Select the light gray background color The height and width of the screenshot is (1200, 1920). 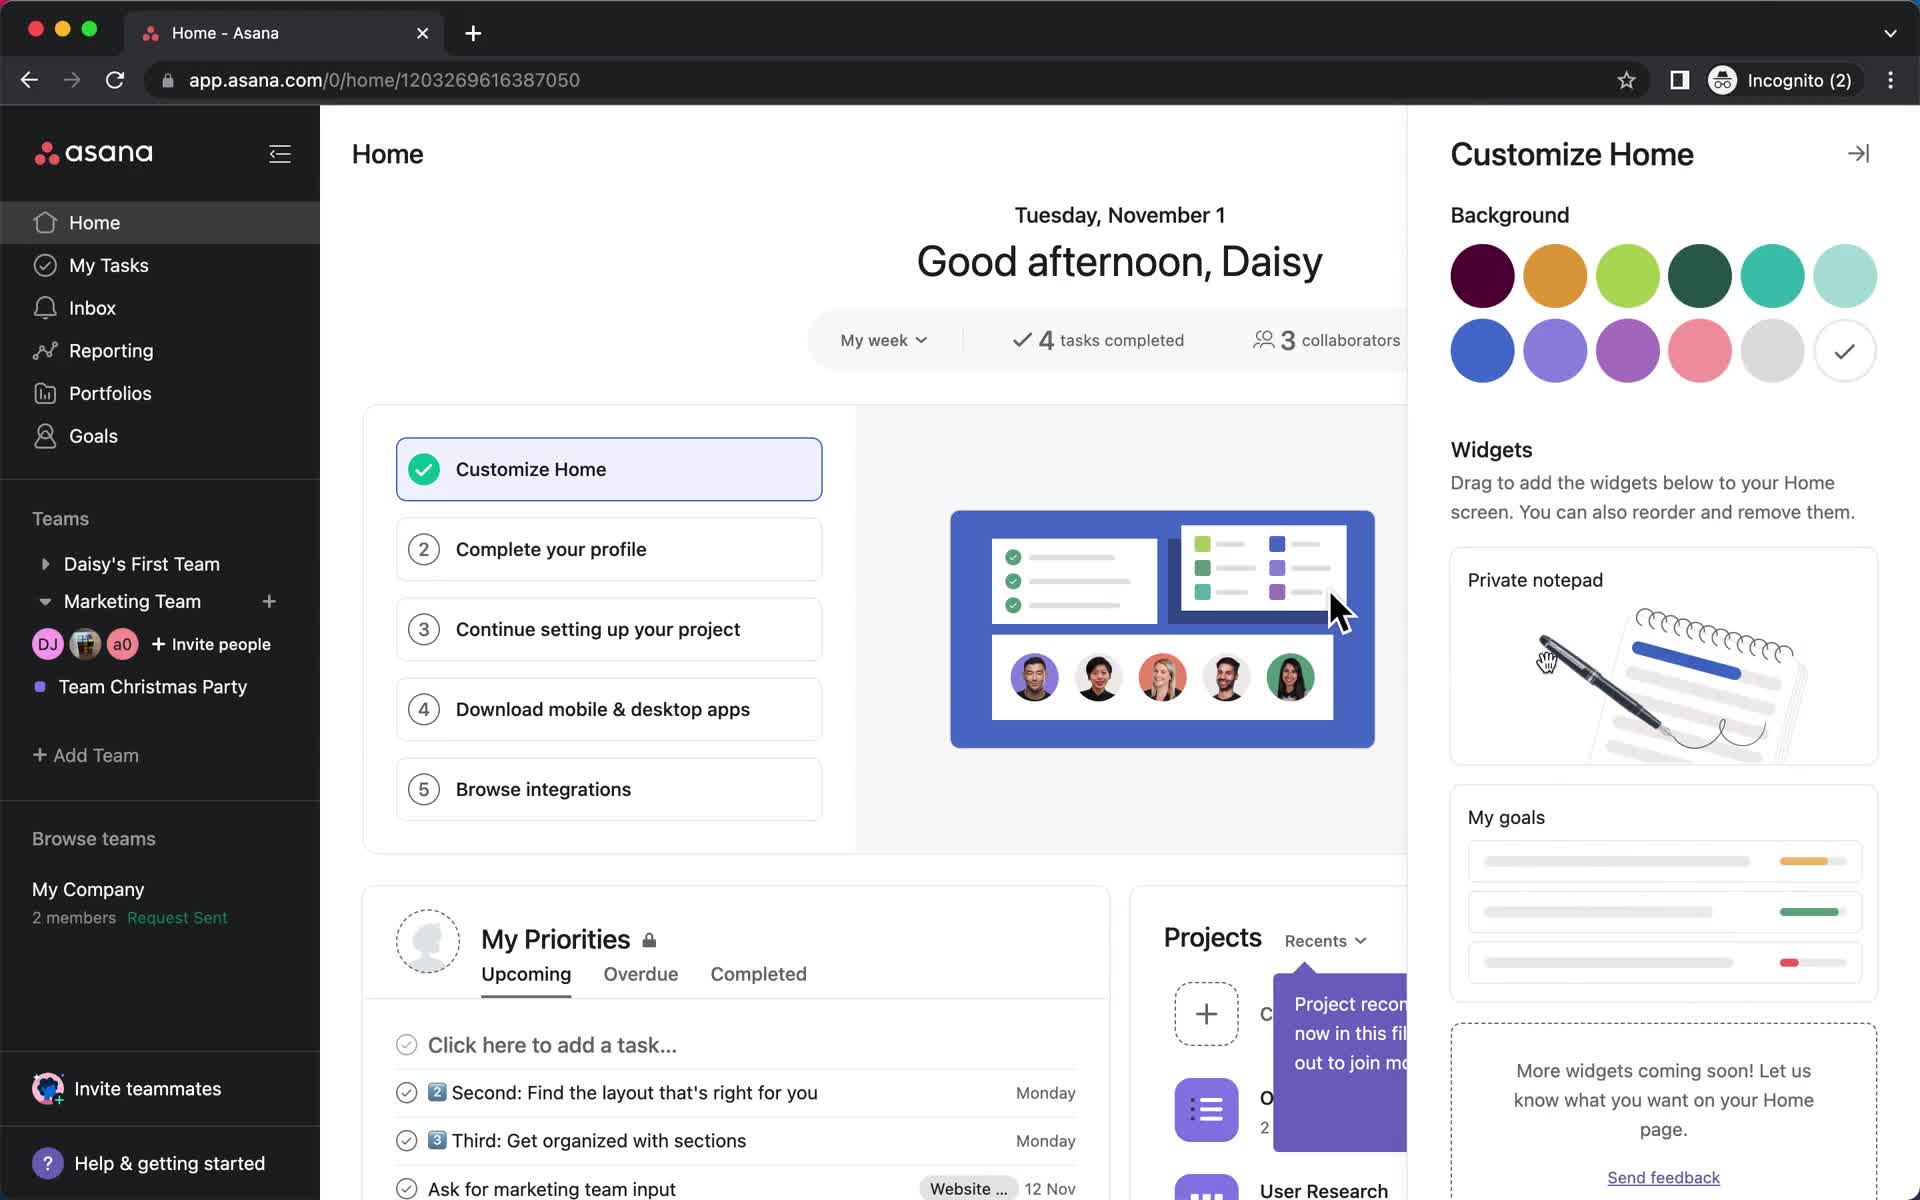(1772, 351)
